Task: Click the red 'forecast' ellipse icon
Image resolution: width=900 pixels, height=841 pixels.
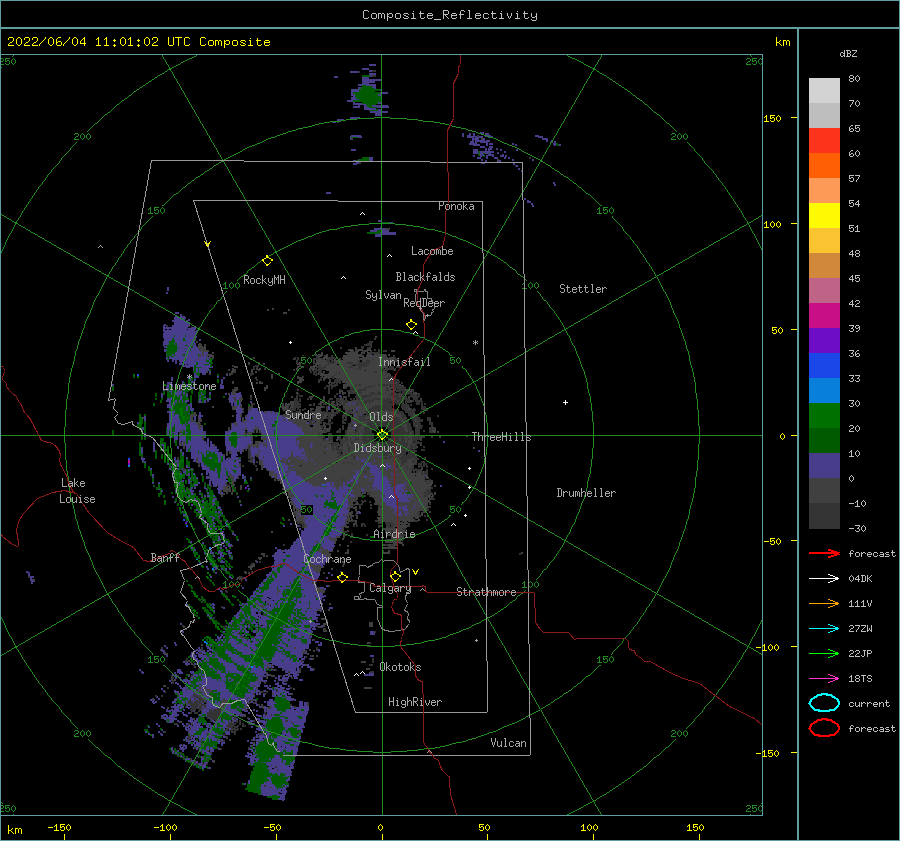Action: coord(824,728)
